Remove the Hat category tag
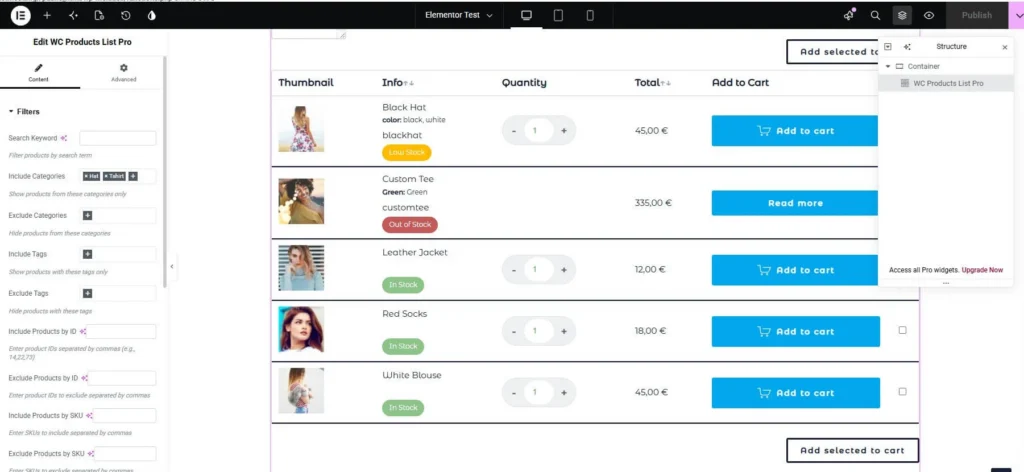This screenshot has width=1024, height=472. (86, 176)
